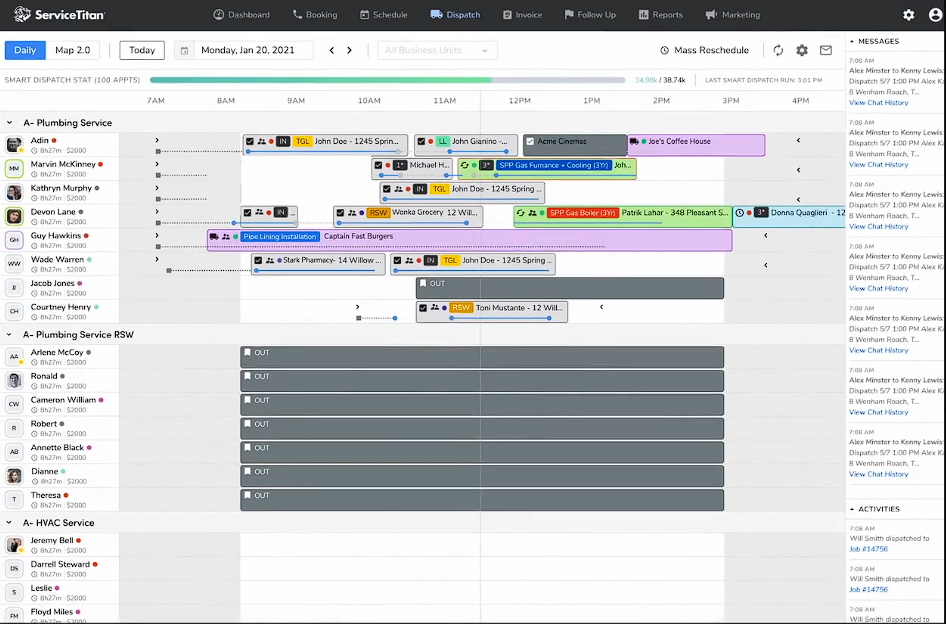Go to previous day arrow
The image size is (946, 624).
coord(332,51)
